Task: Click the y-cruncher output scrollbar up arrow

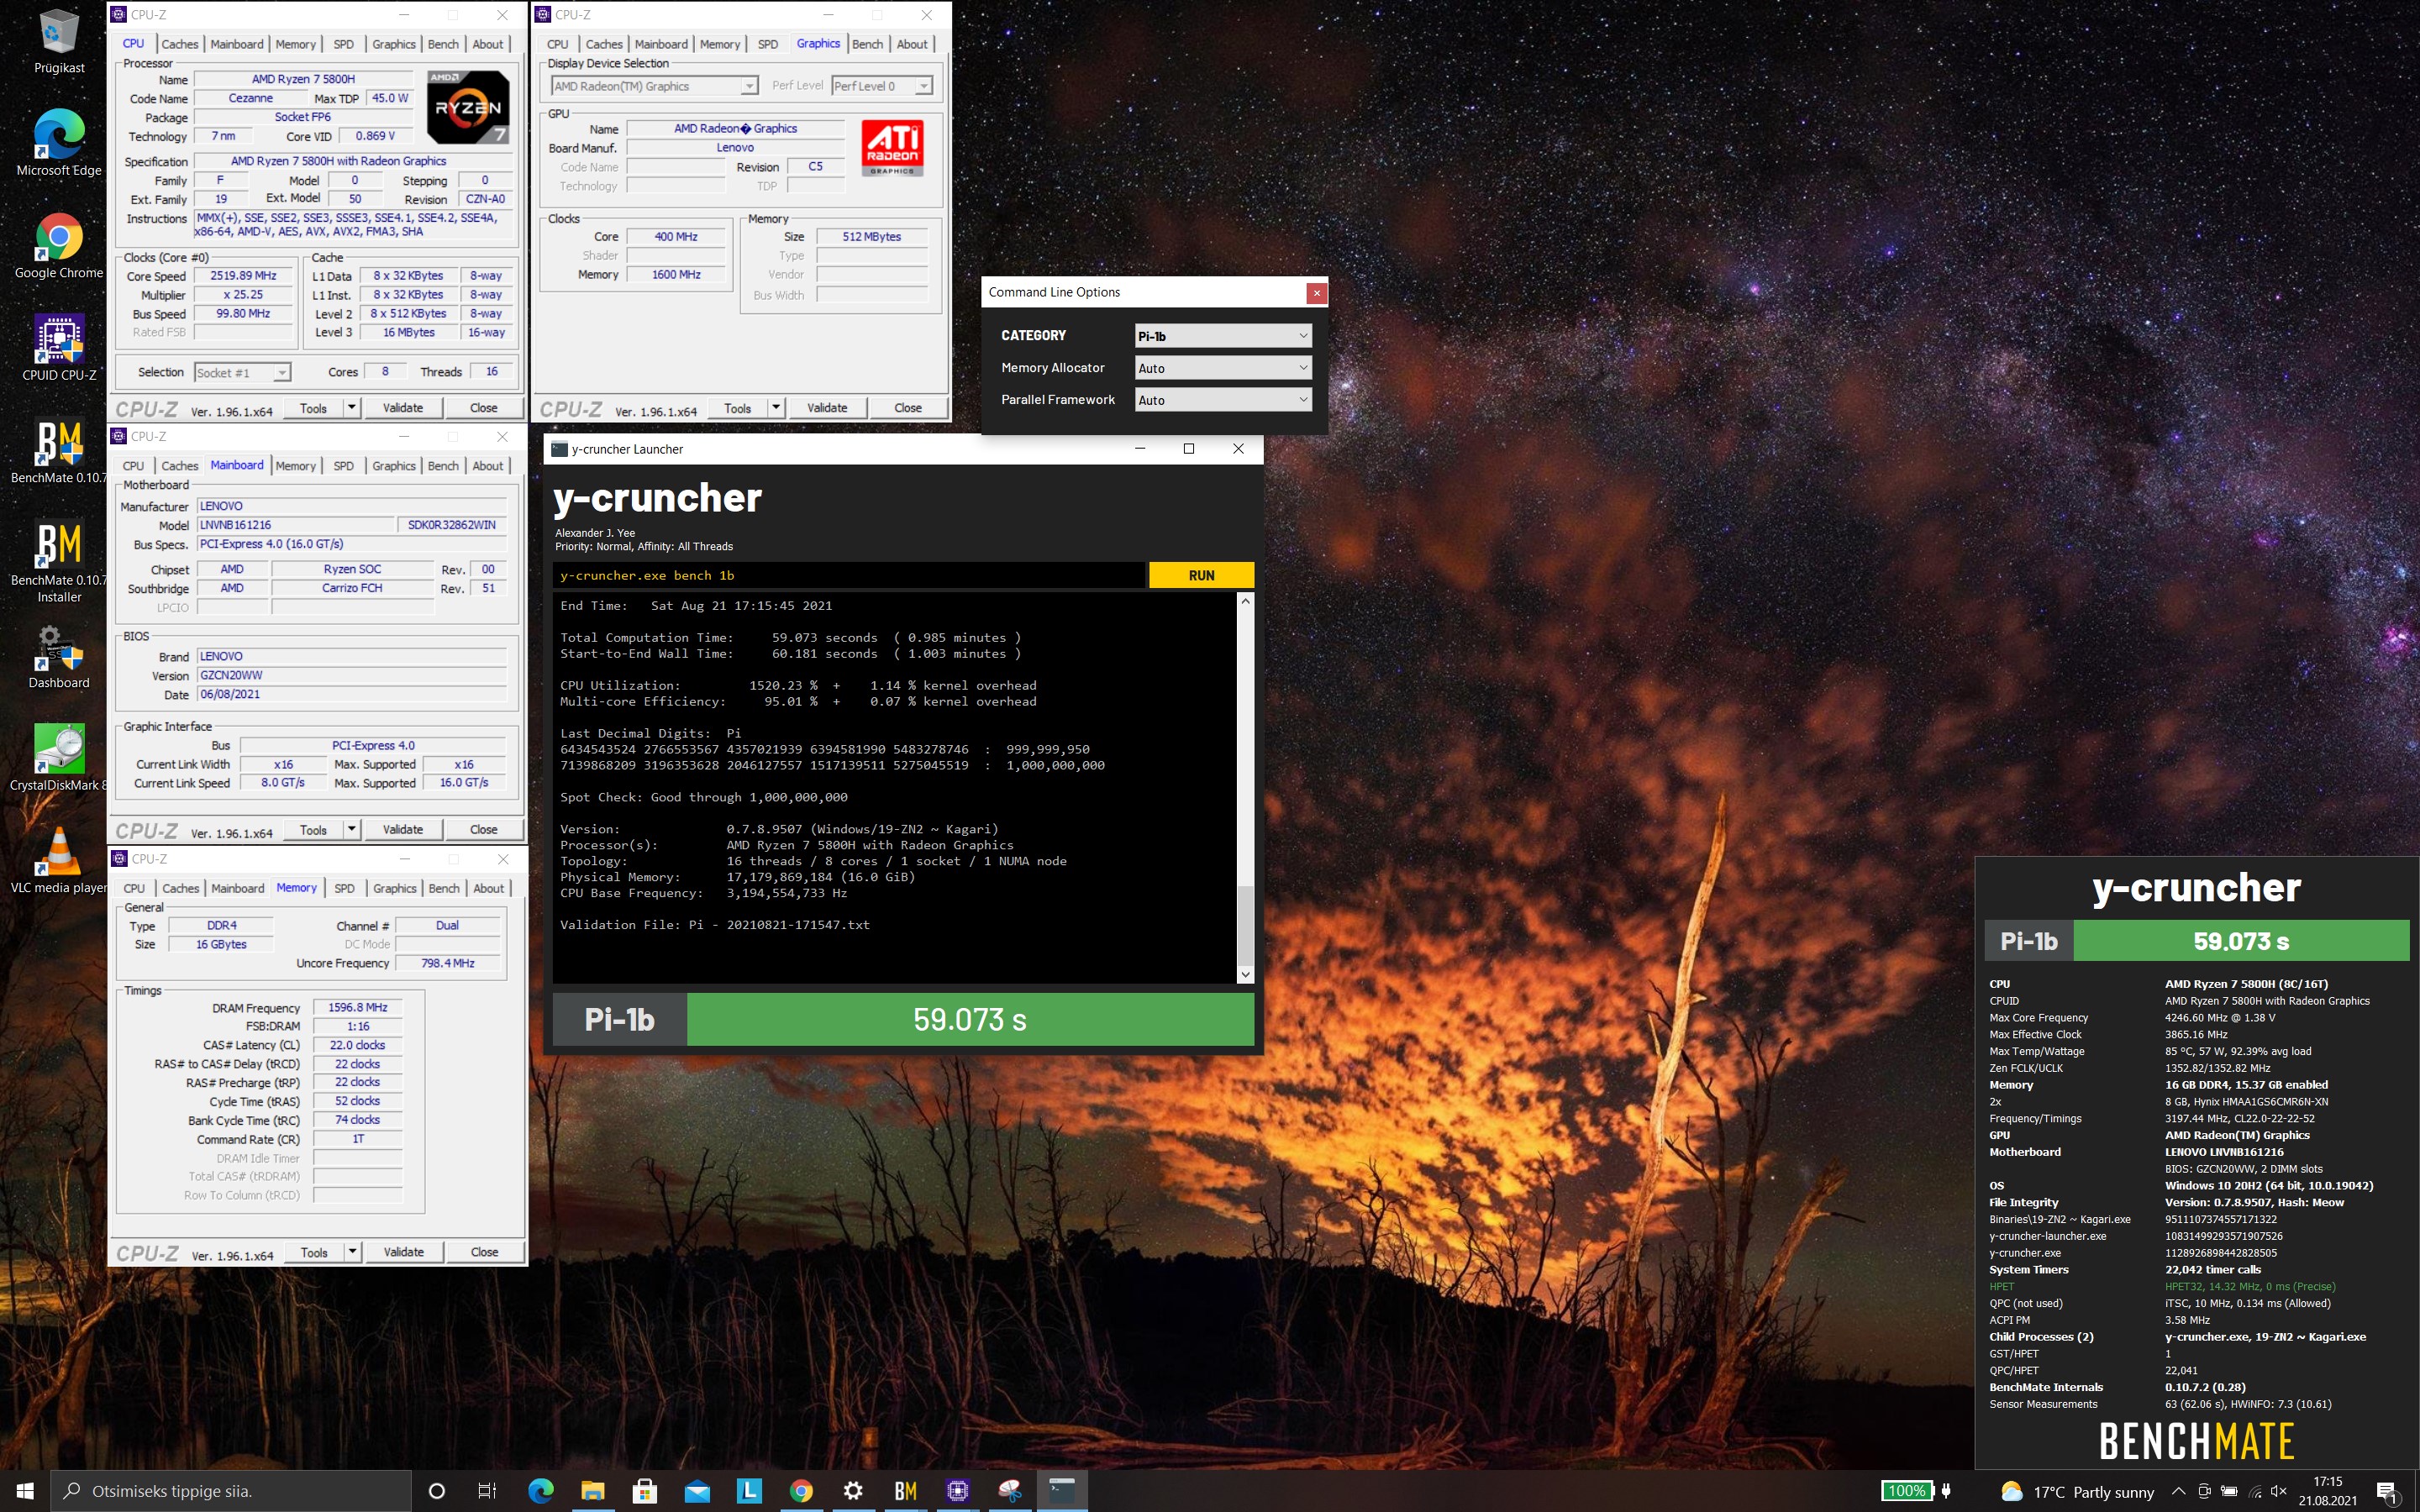Action: [1245, 601]
